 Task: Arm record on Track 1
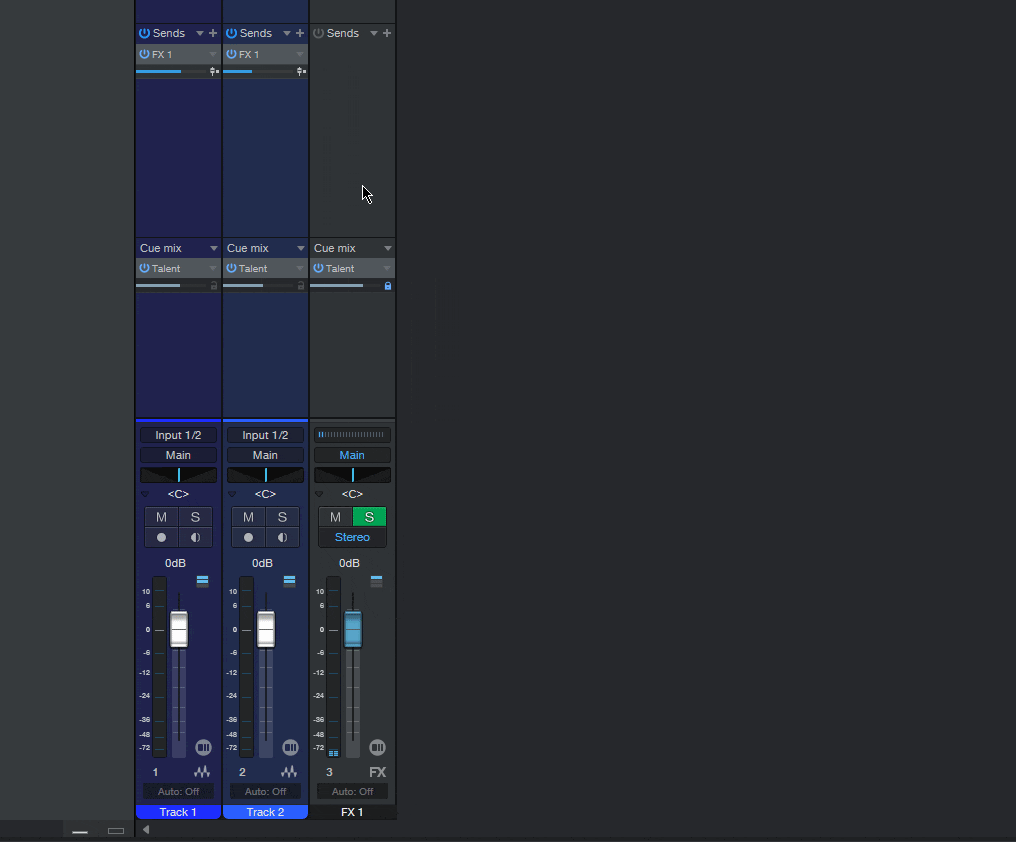tap(161, 537)
